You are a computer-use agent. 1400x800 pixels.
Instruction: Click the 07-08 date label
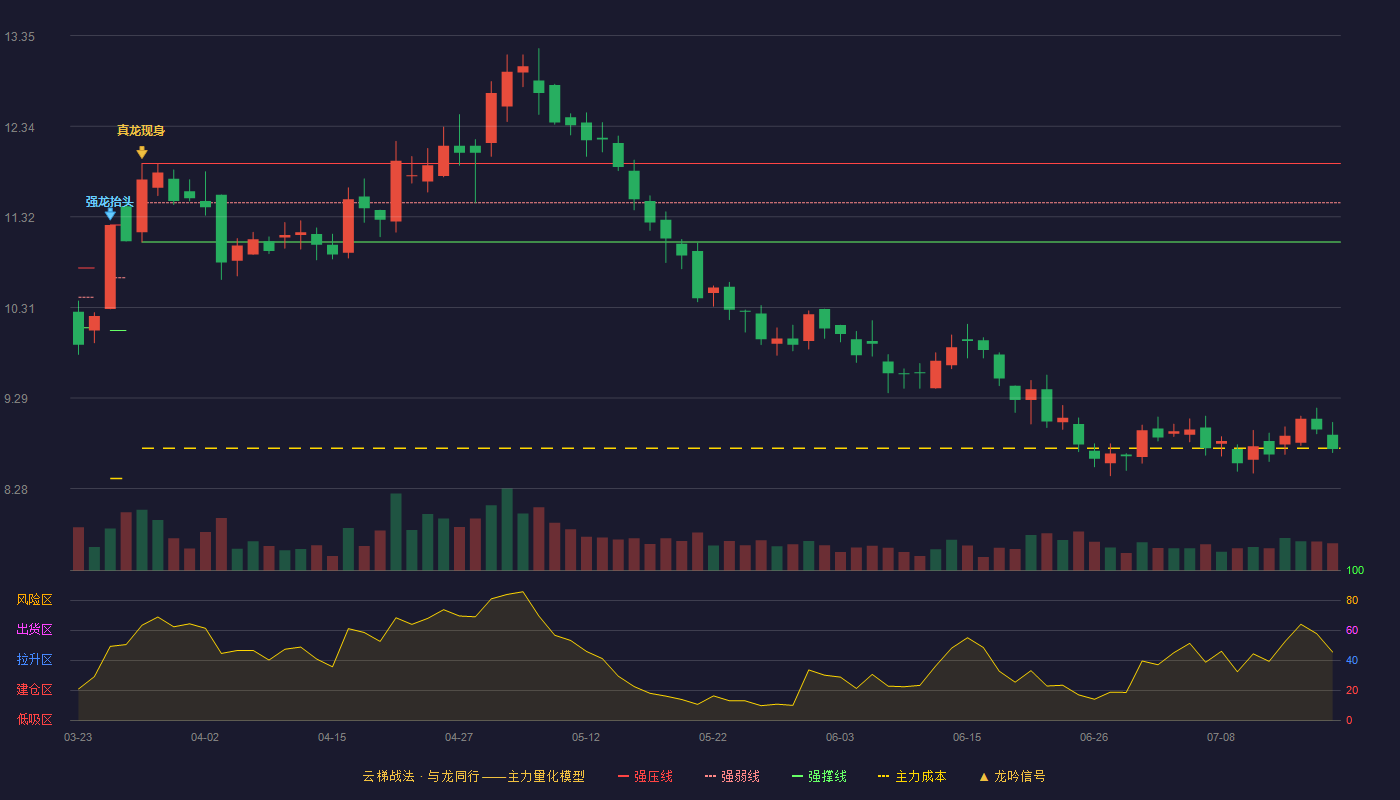1221,737
